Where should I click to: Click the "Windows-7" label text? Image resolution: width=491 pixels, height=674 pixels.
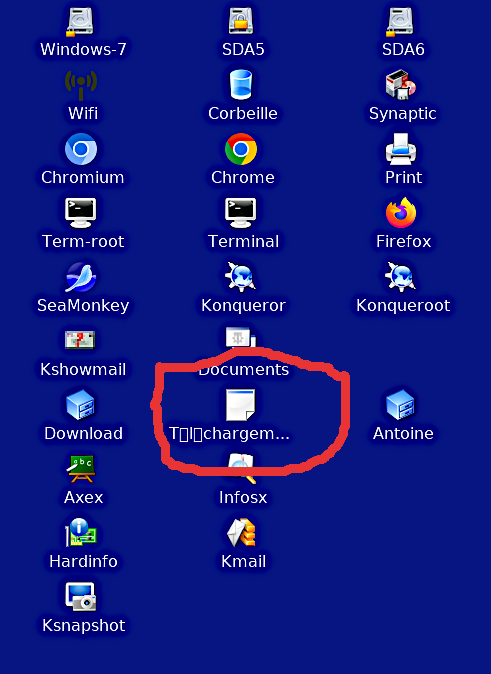[x=83, y=49]
